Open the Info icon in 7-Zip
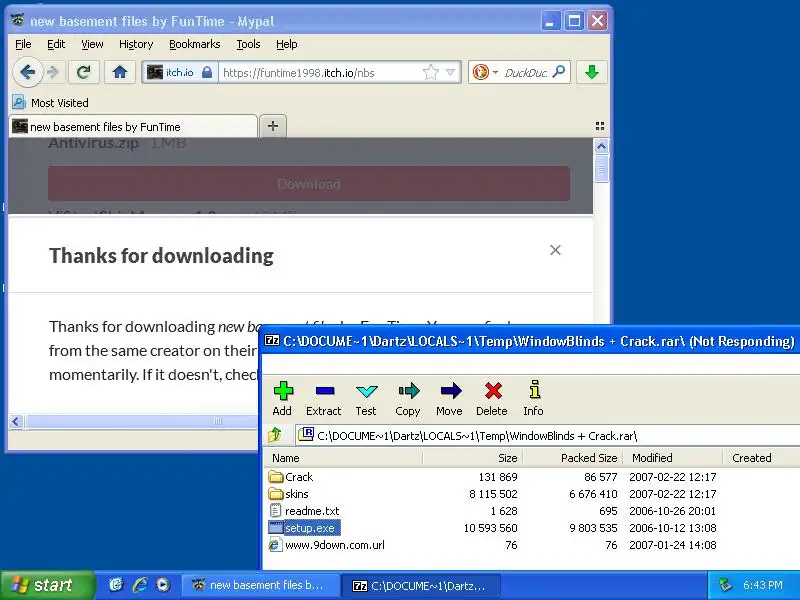 (x=534, y=398)
